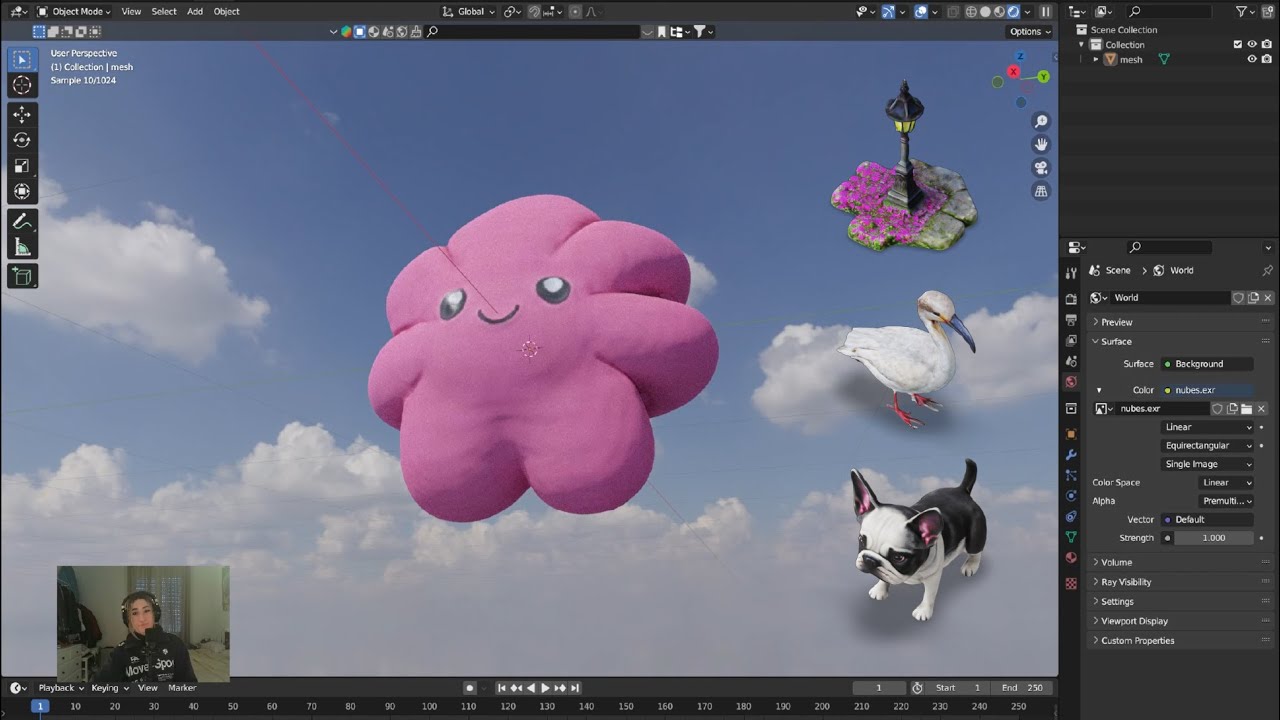The height and width of the screenshot is (720, 1280).
Task: Open the View menu in the viewport header
Action: (x=131, y=12)
